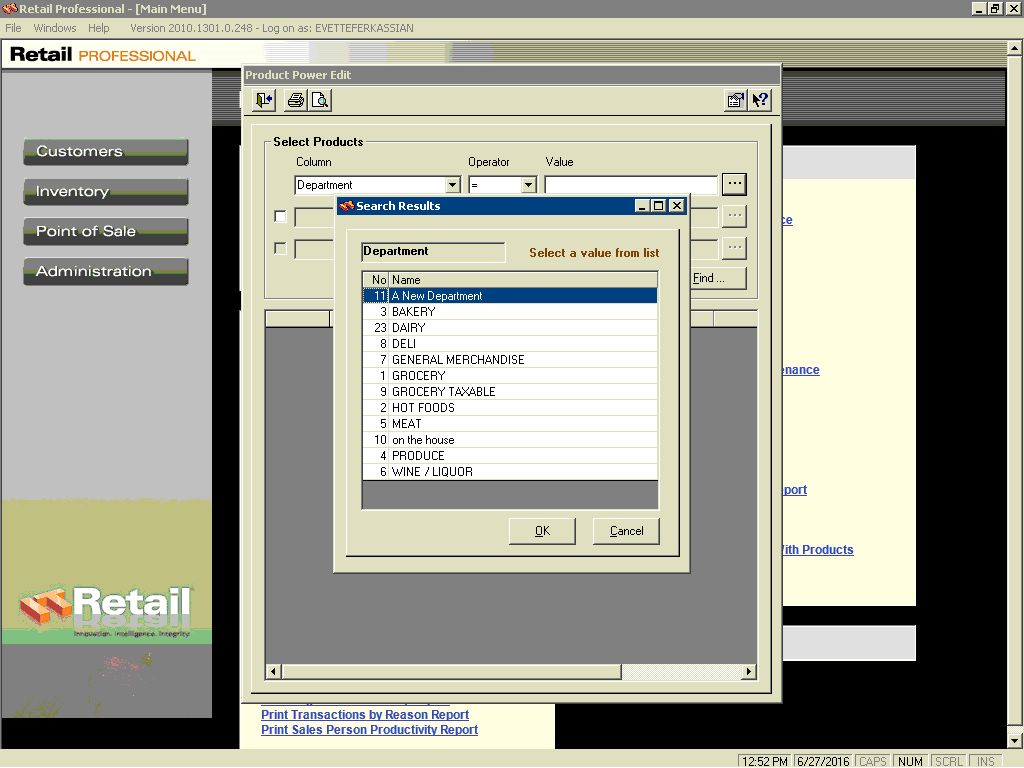Select DELI in department list

point(510,344)
